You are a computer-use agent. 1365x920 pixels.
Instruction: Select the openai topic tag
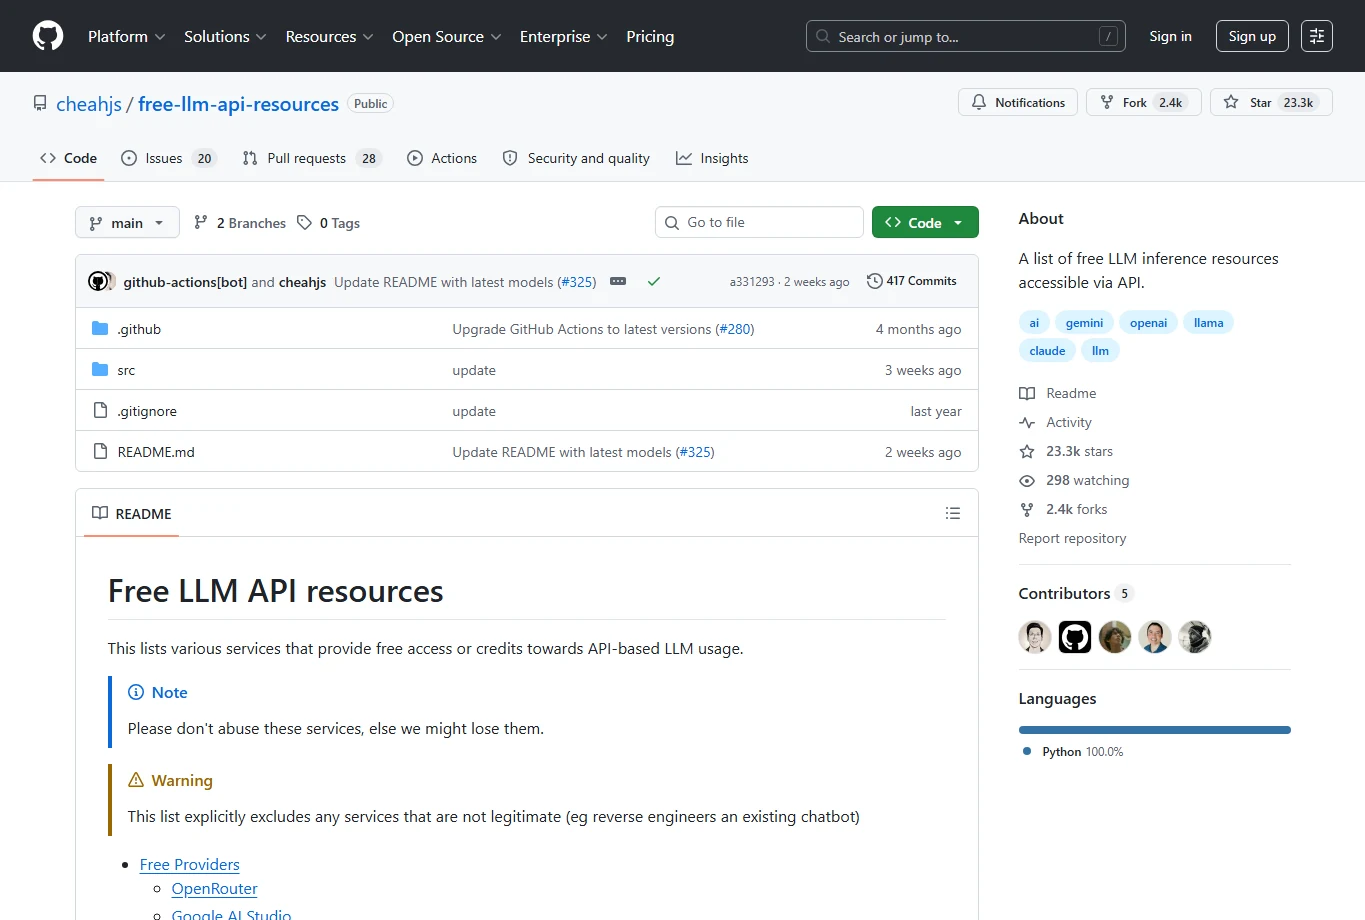coord(1148,322)
